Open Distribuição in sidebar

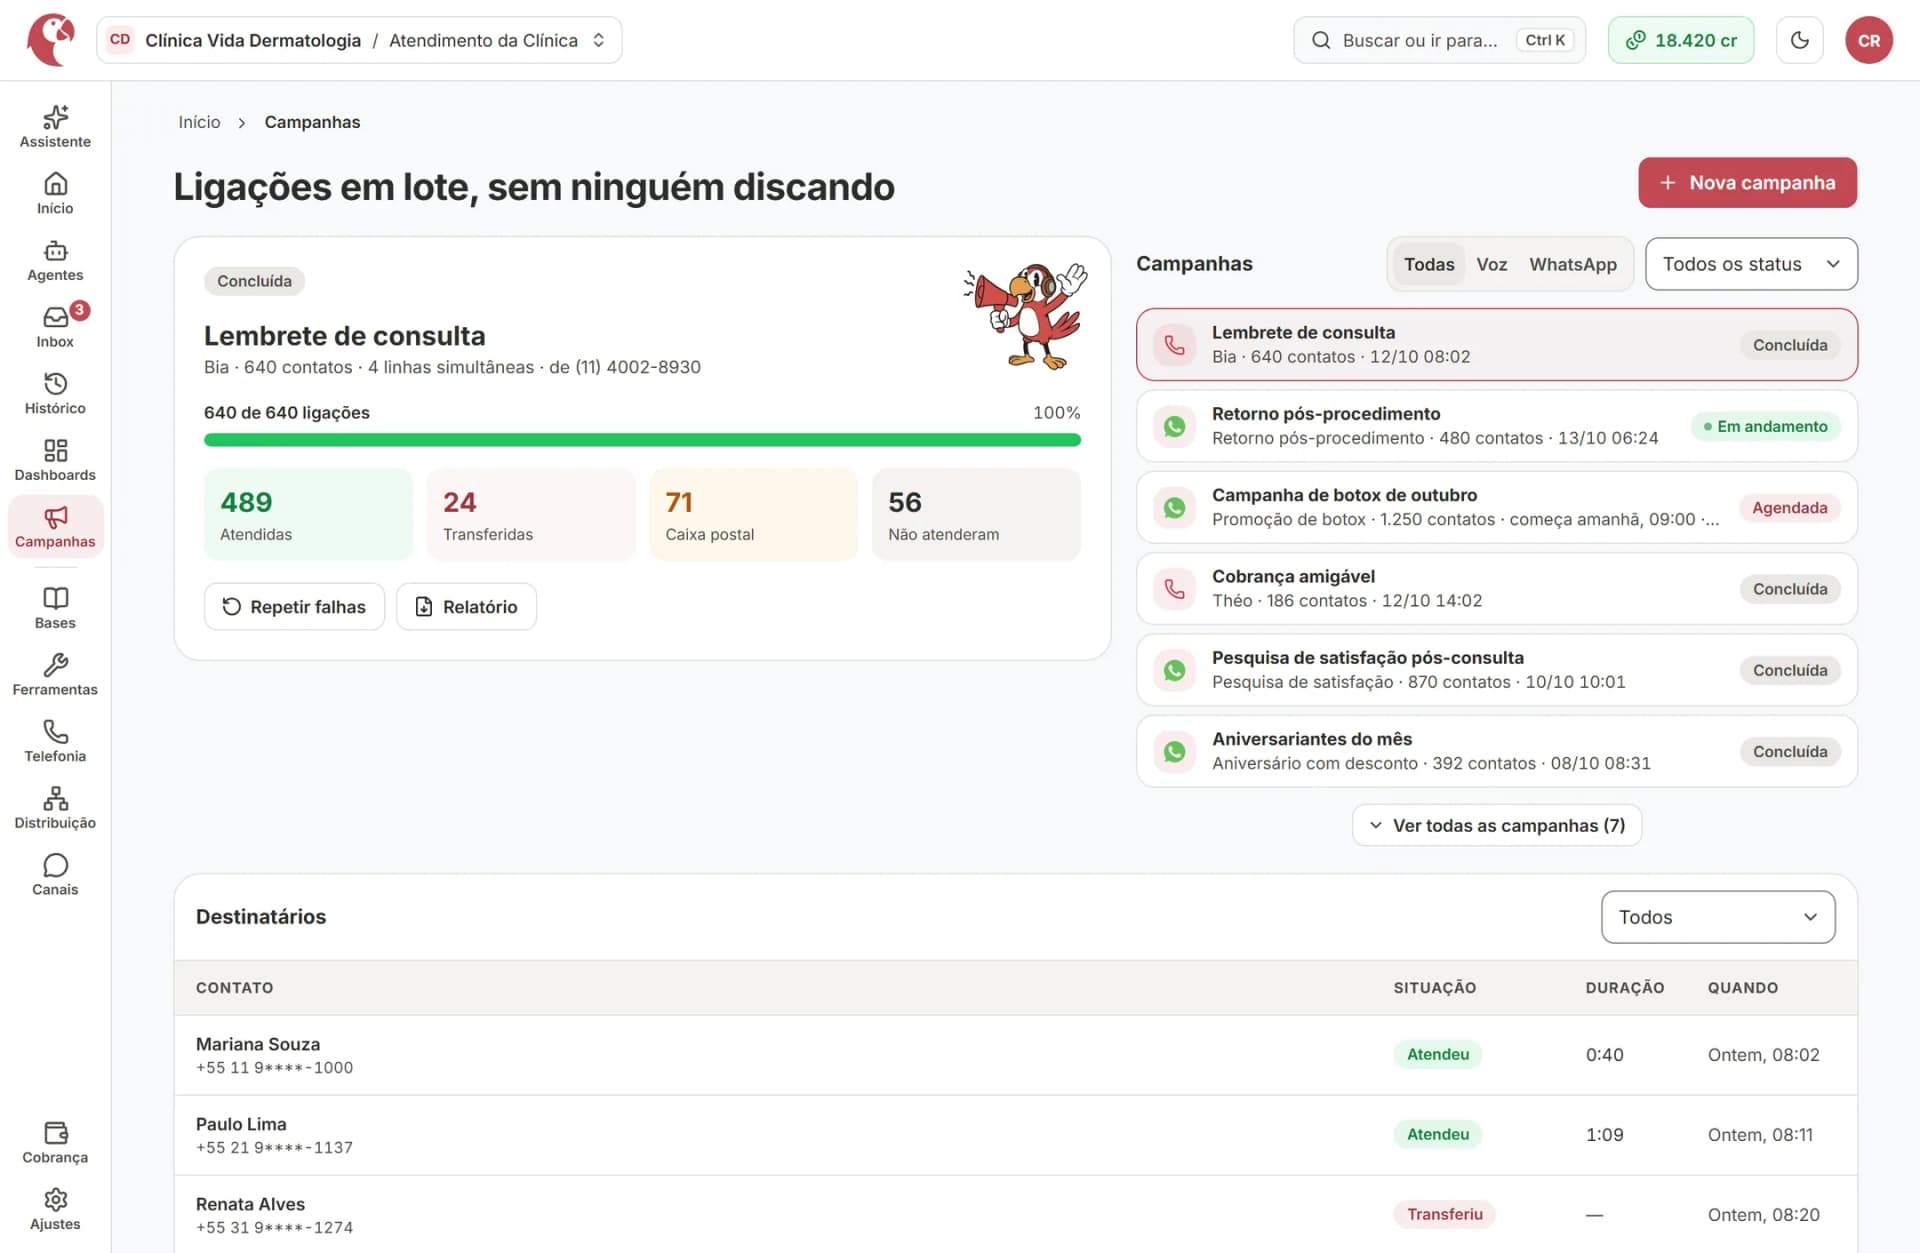[55, 809]
